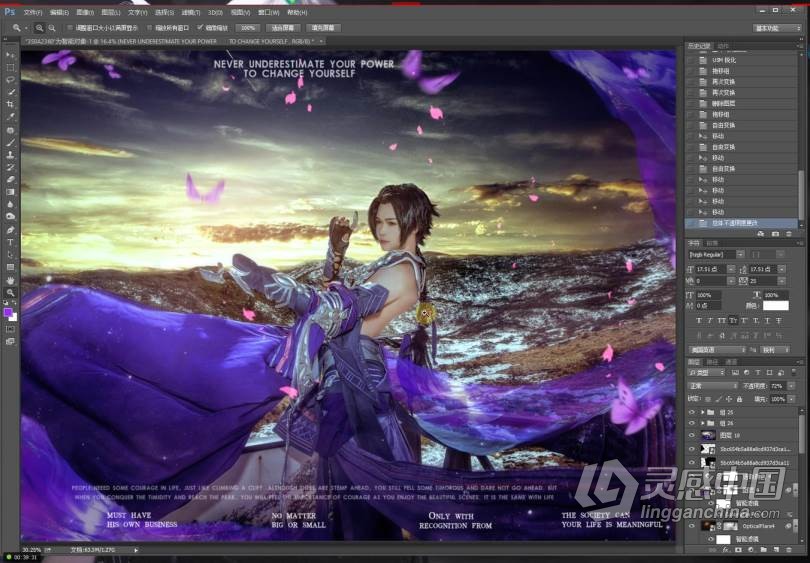Screen dimensions: 810x563
Task: Open the layer blend mode dropdown
Action: coord(713,386)
